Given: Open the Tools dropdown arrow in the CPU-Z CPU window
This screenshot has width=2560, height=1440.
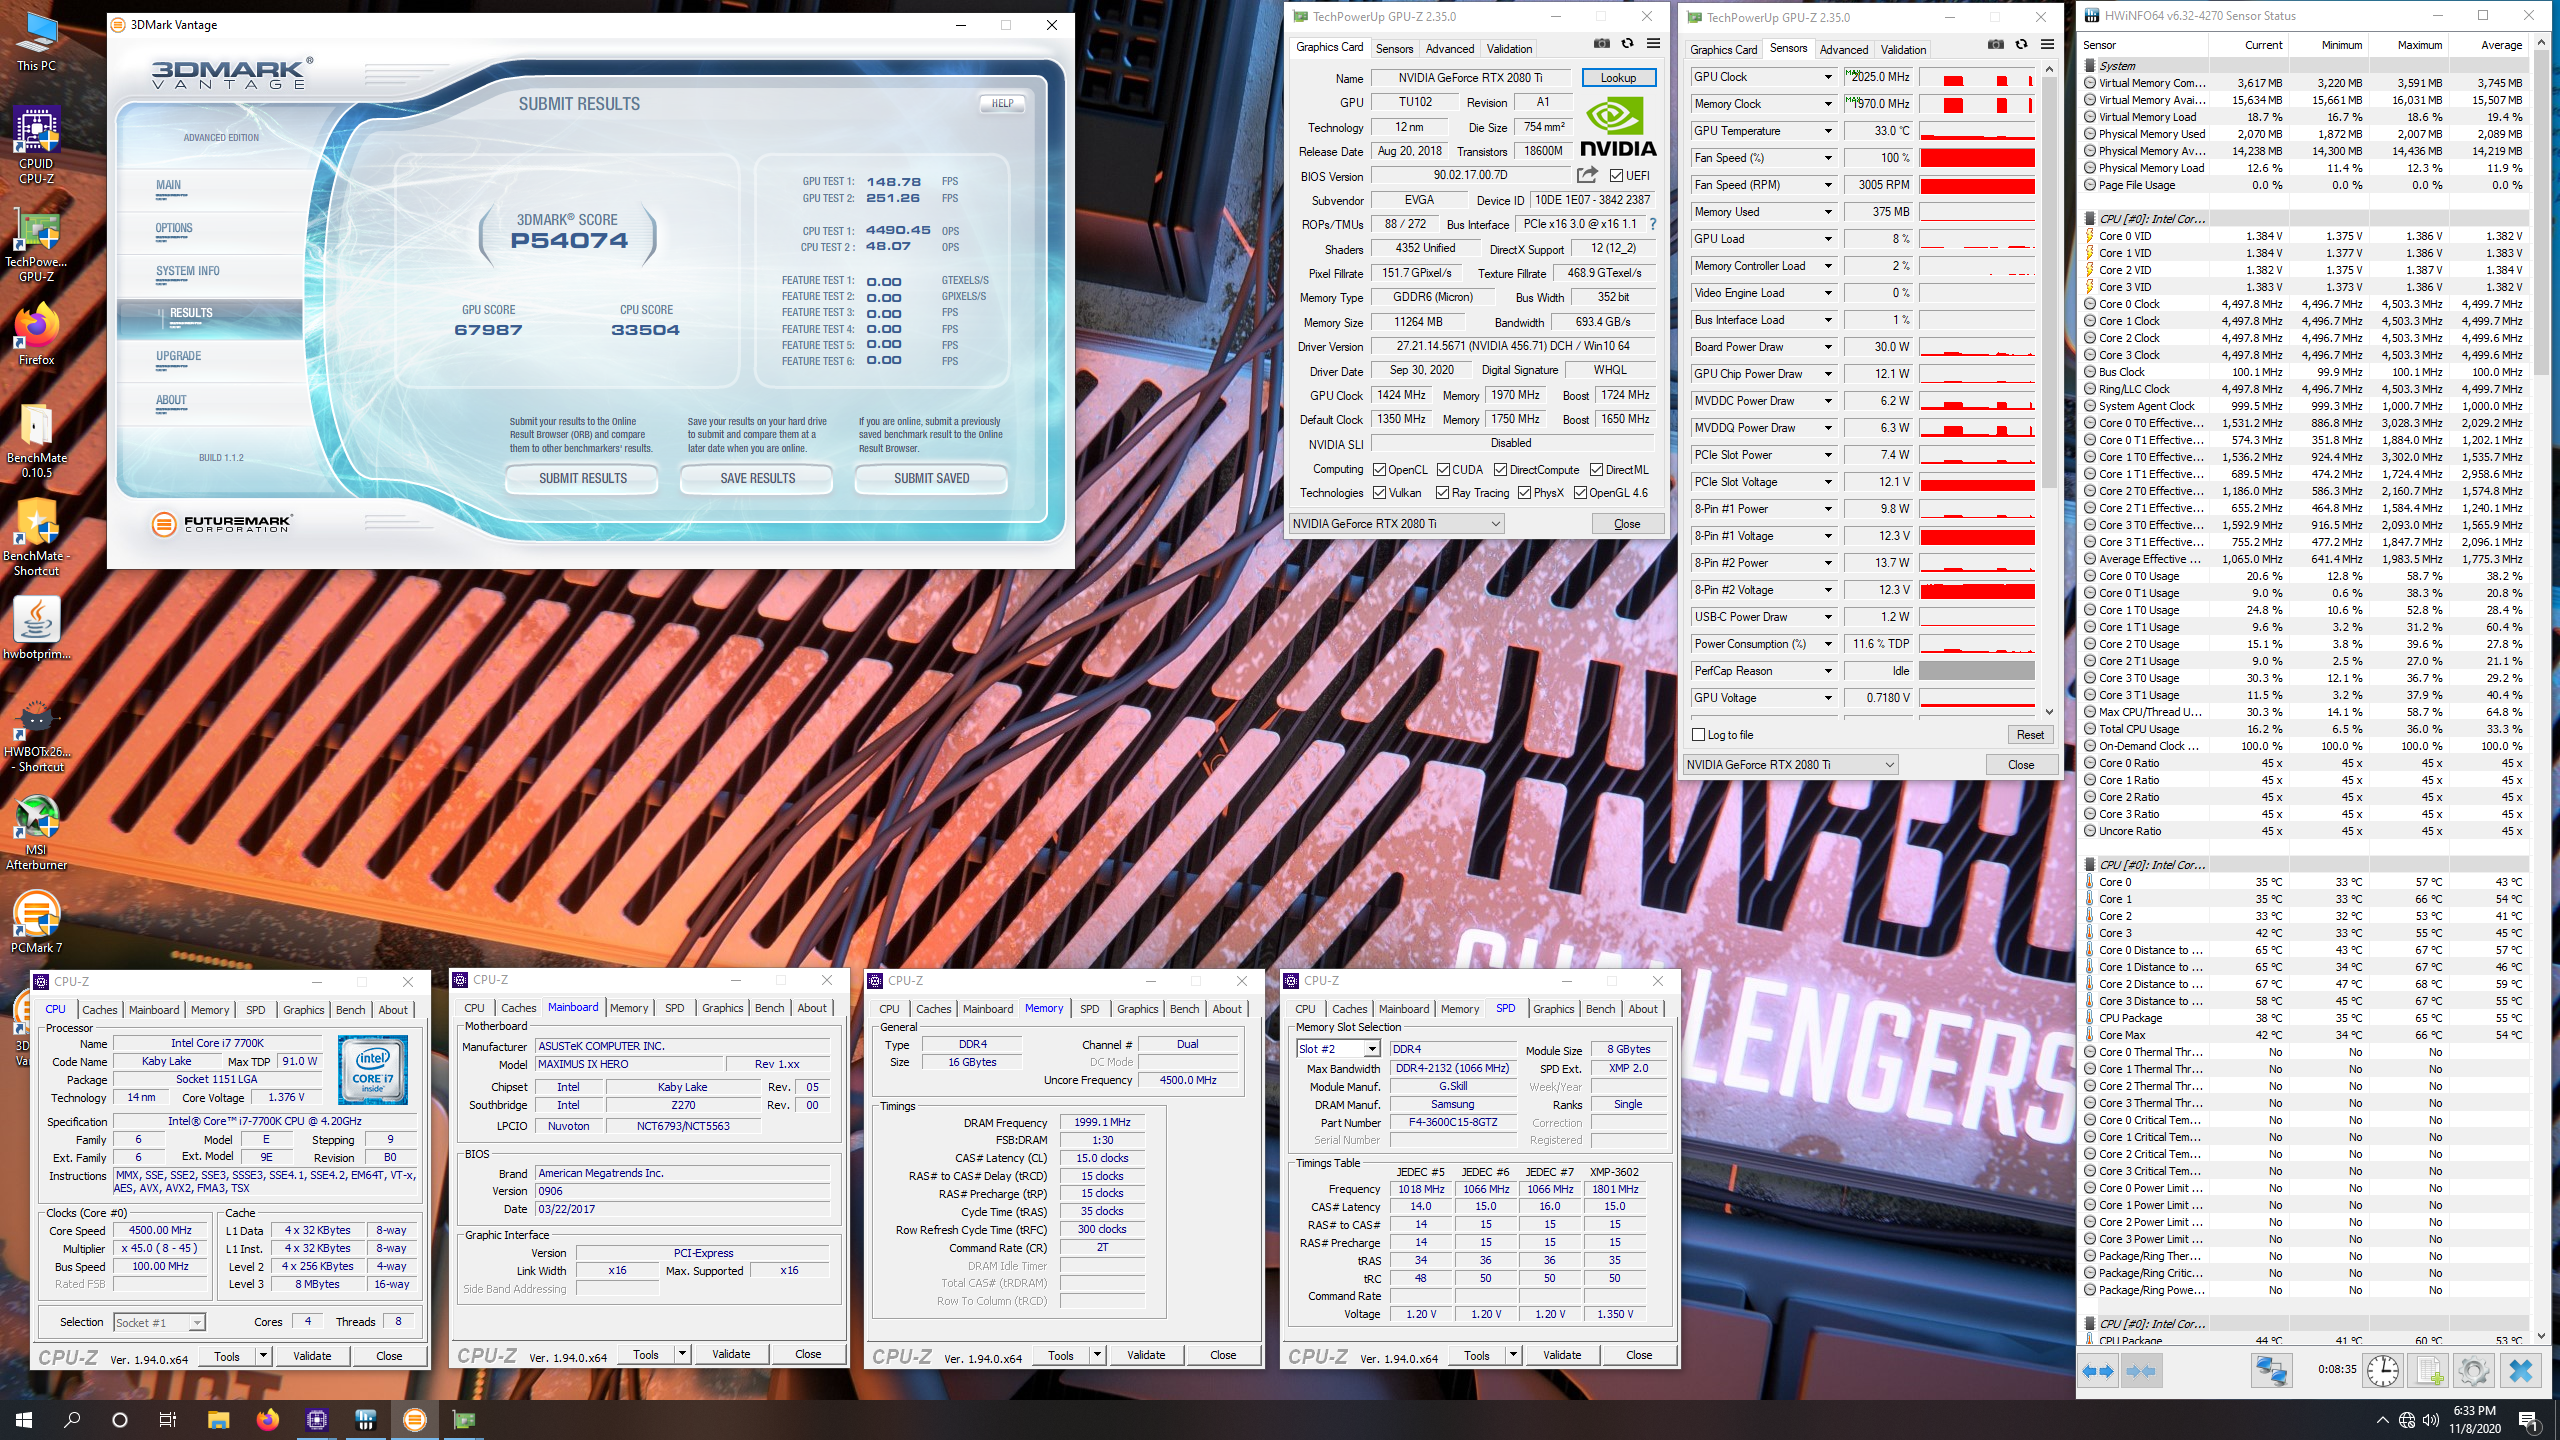Looking at the screenshot, I should [x=263, y=1356].
